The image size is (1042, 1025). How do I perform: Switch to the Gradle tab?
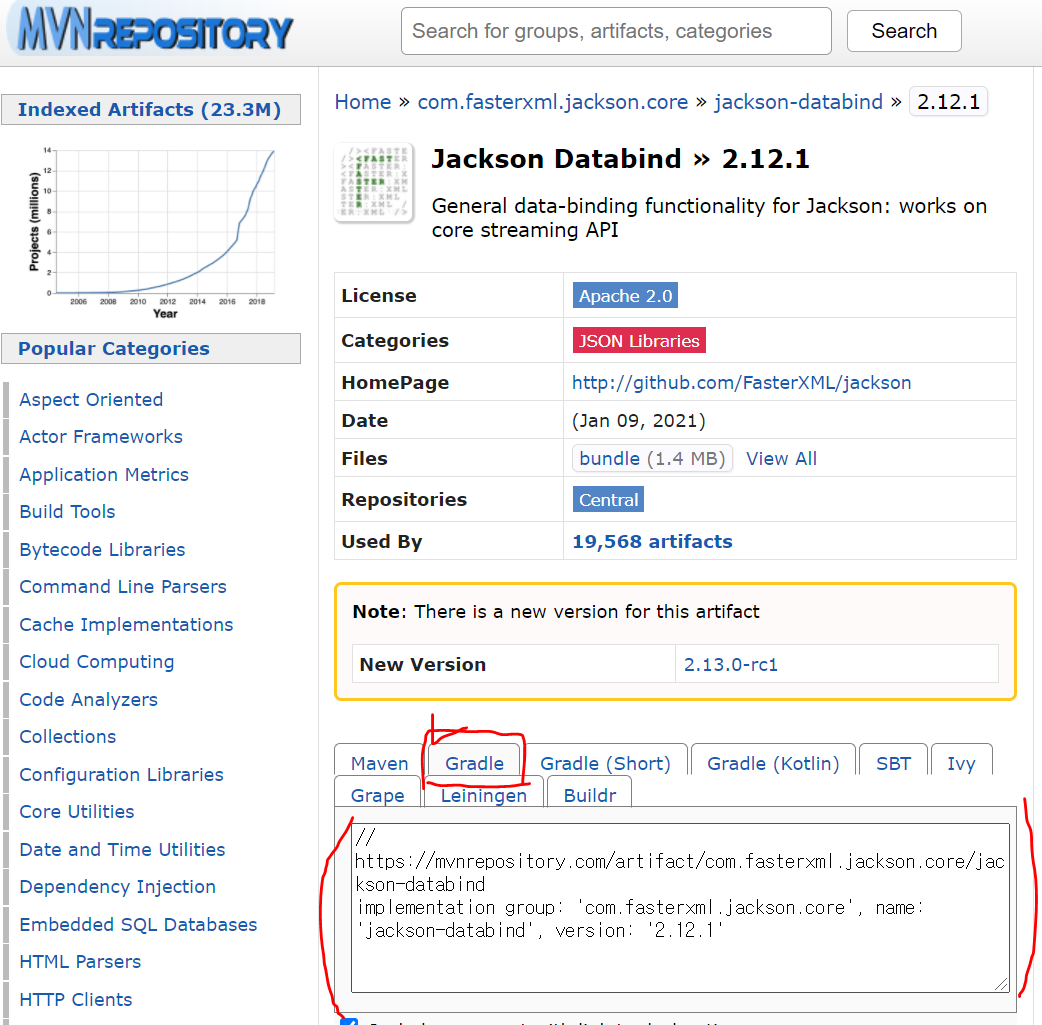tap(474, 763)
